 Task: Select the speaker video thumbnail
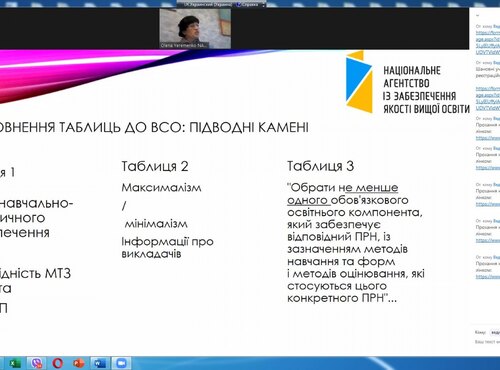click(x=195, y=28)
